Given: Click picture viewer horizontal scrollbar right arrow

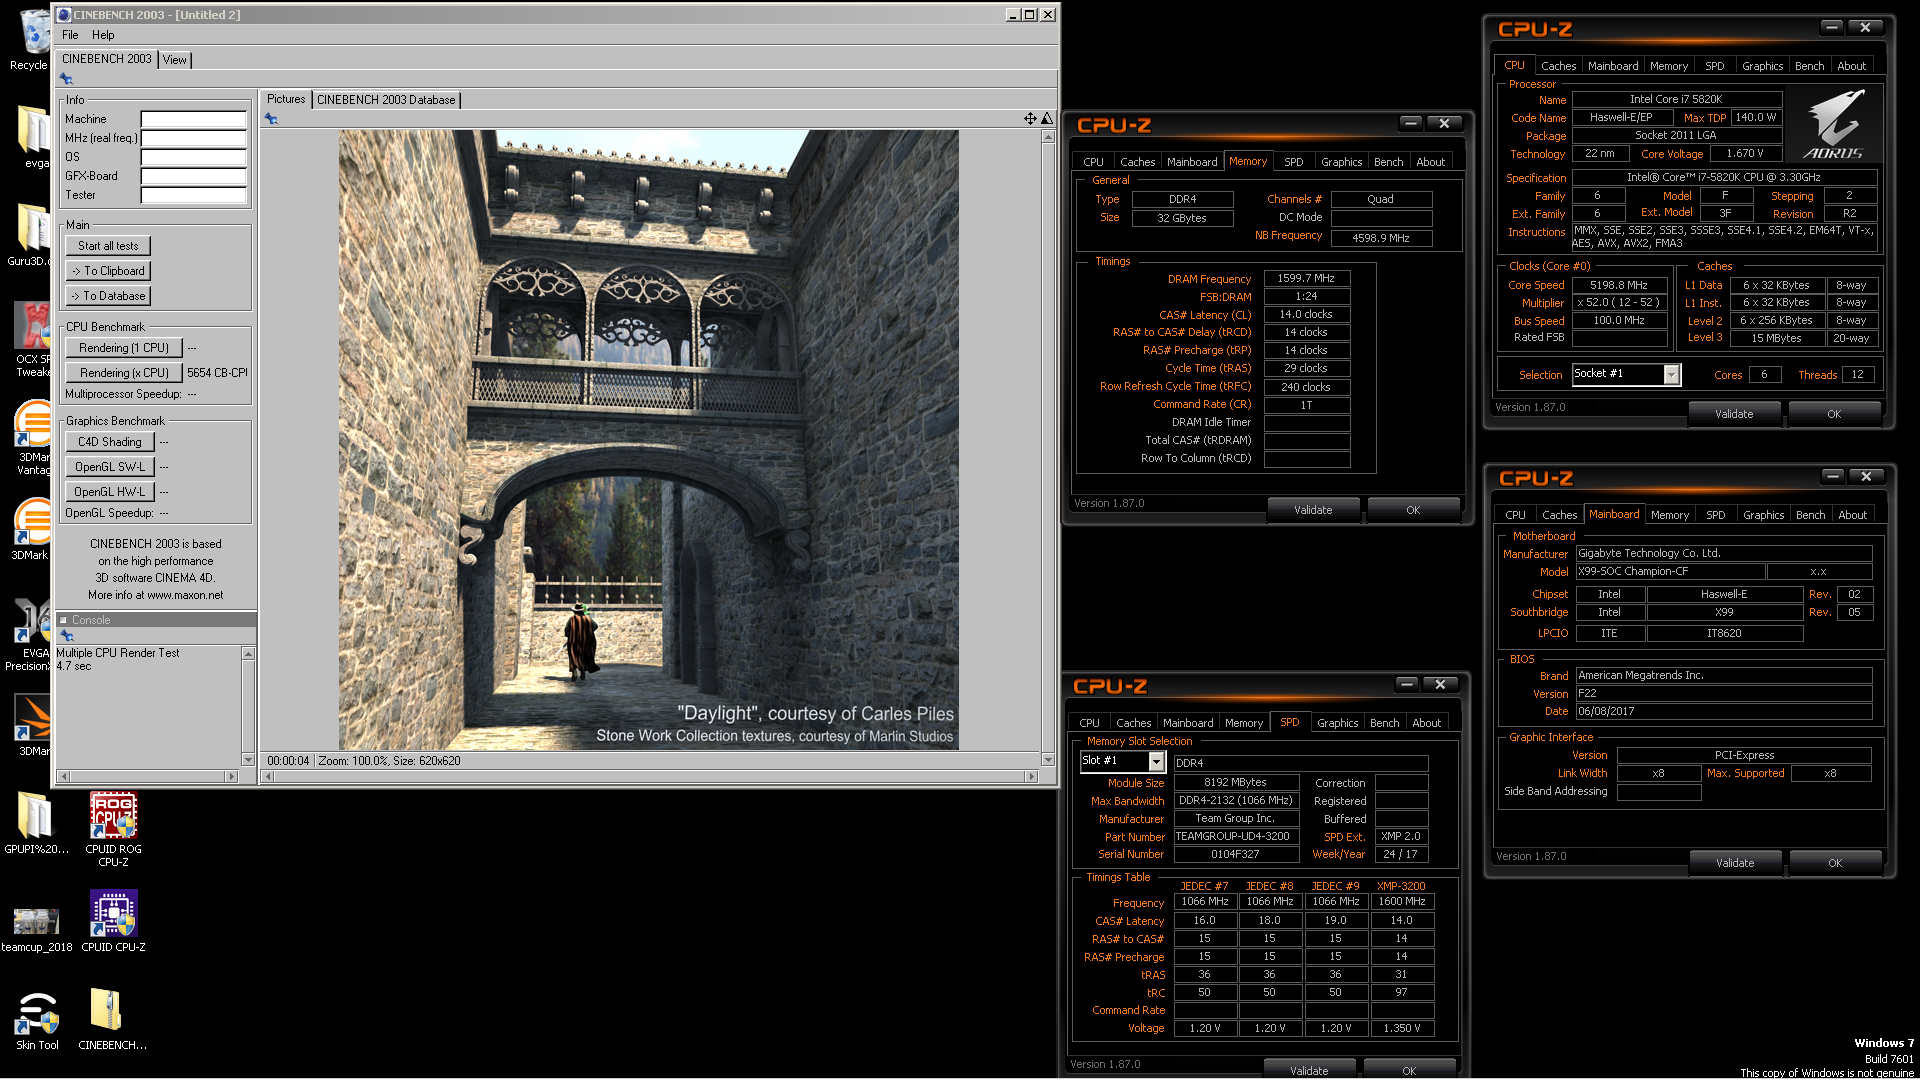Looking at the screenshot, I should [1032, 776].
